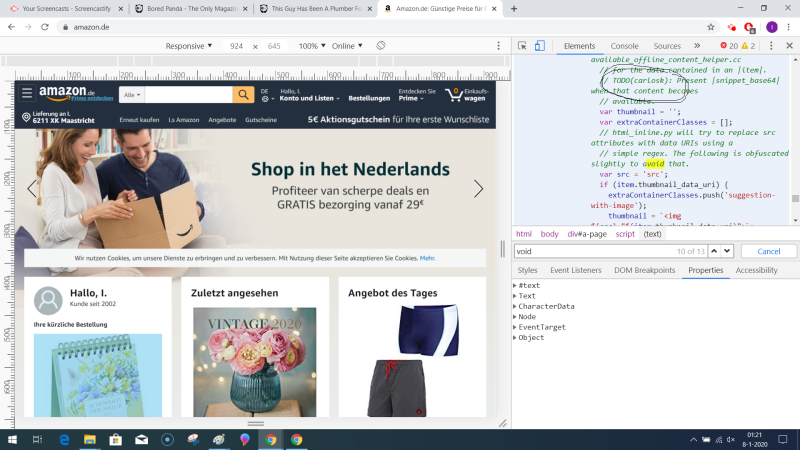Image resolution: width=800 pixels, height=450 pixels.
Task: Open the 100% zoom dropdown
Action: tap(312, 46)
